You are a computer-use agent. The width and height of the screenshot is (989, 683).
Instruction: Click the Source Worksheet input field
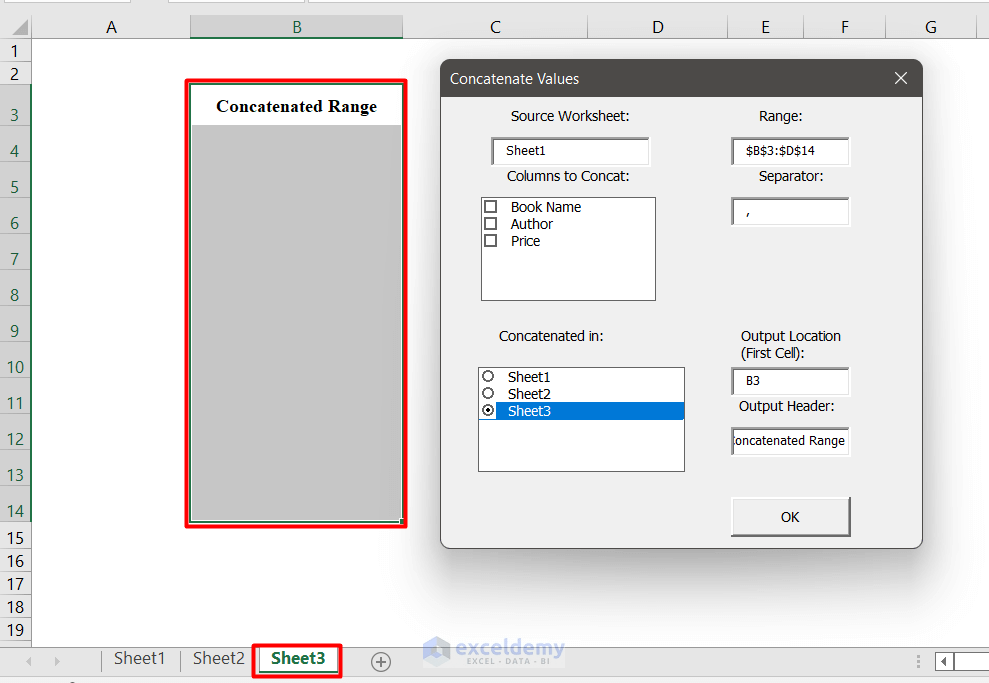569,151
